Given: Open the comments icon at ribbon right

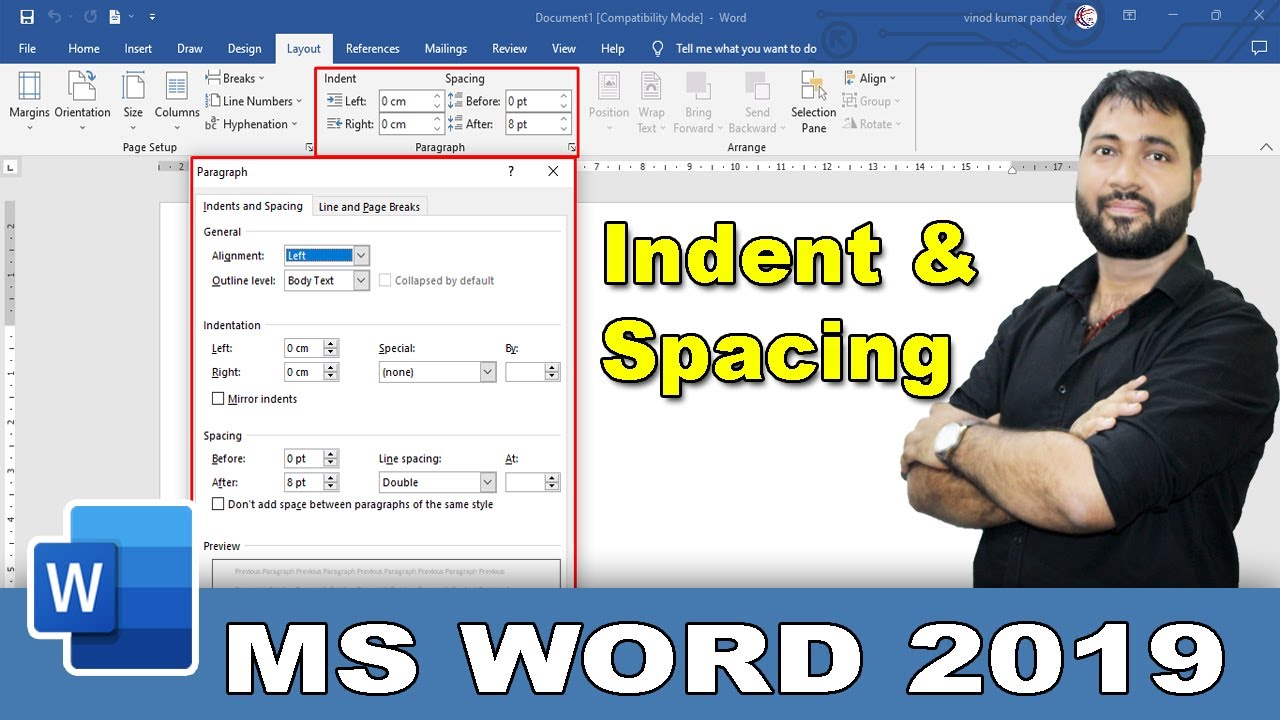Looking at the screenshot, I should click(x=1259, y=48).
